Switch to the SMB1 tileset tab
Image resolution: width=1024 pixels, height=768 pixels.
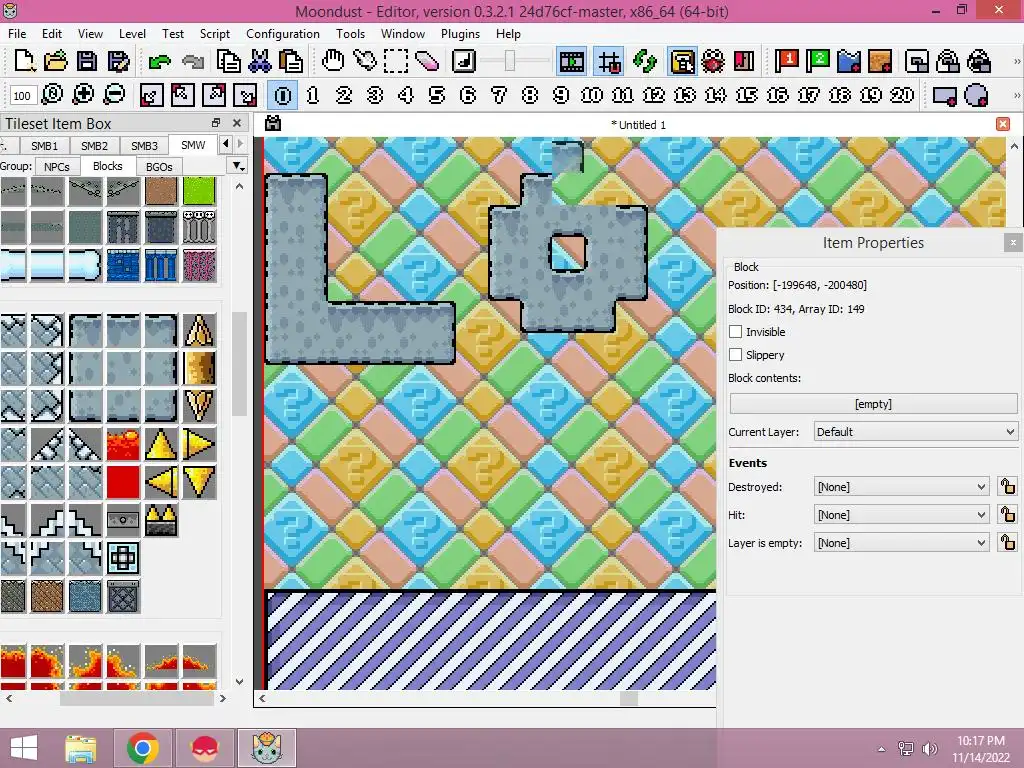coord(44,146)
